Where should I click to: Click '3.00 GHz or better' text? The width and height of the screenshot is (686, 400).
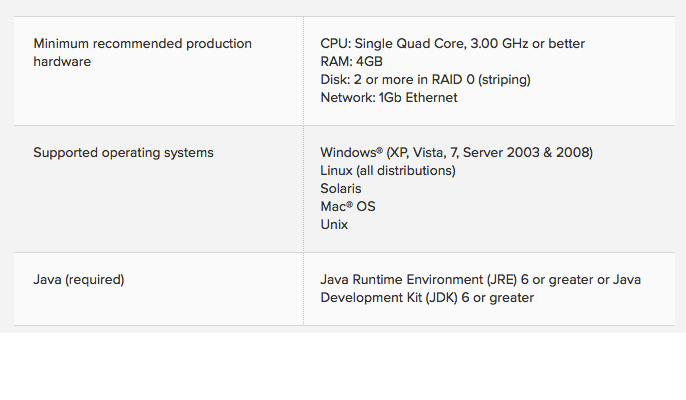528,44
